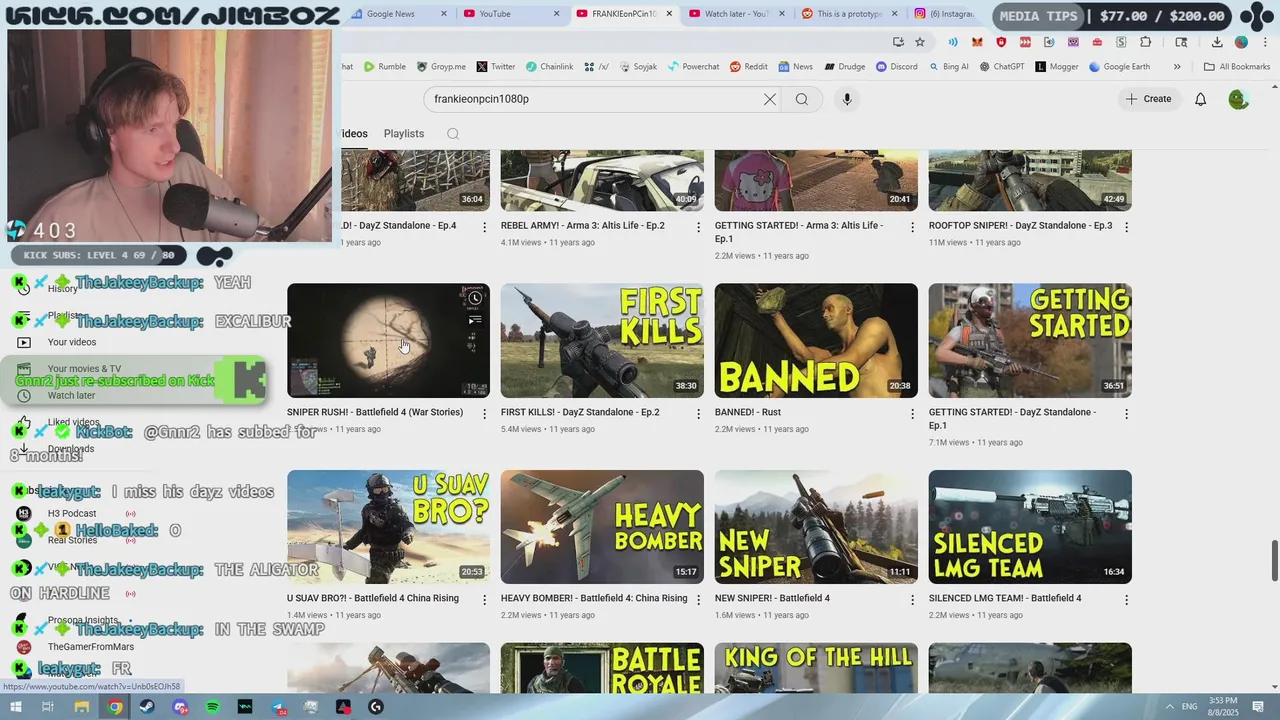Open 'GETTING STARTED! - Arma 3: Altis Life' title
This screenshot has height=720, width=1280.
tap(799, 232)
